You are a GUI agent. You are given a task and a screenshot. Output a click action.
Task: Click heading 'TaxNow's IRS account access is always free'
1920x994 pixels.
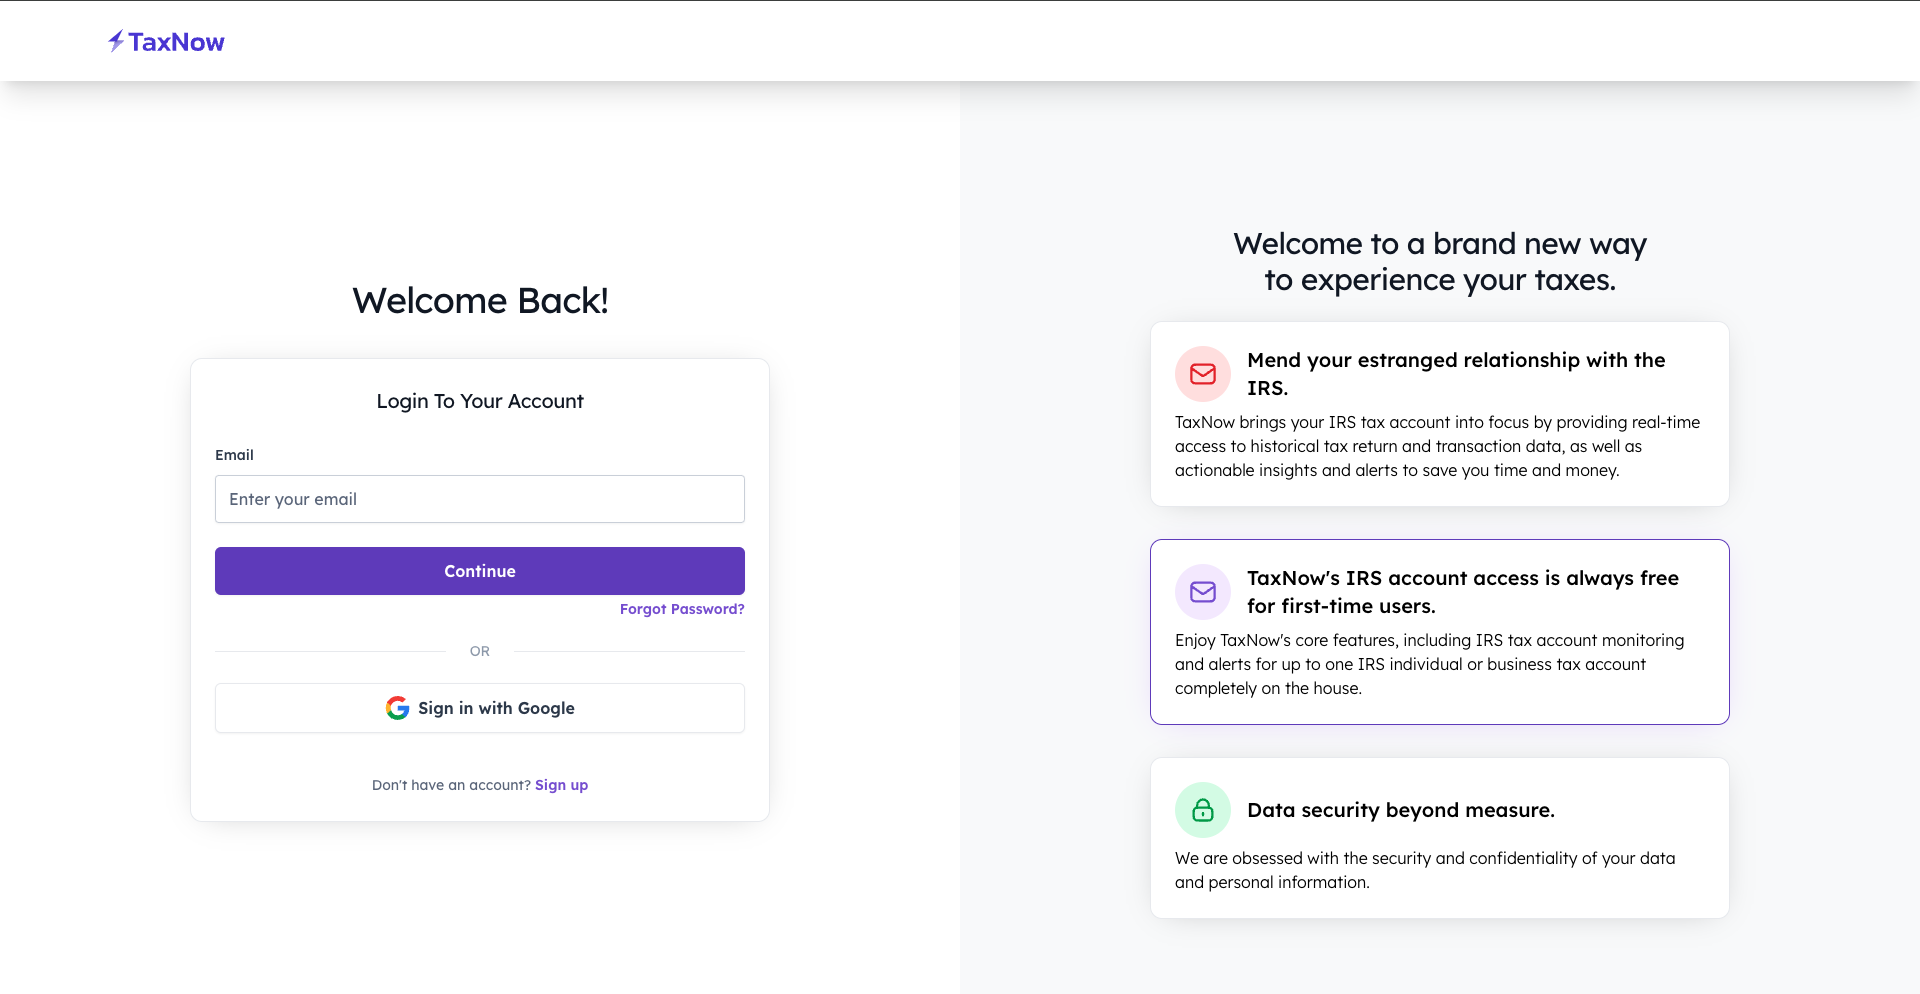tap(1463, 592)
